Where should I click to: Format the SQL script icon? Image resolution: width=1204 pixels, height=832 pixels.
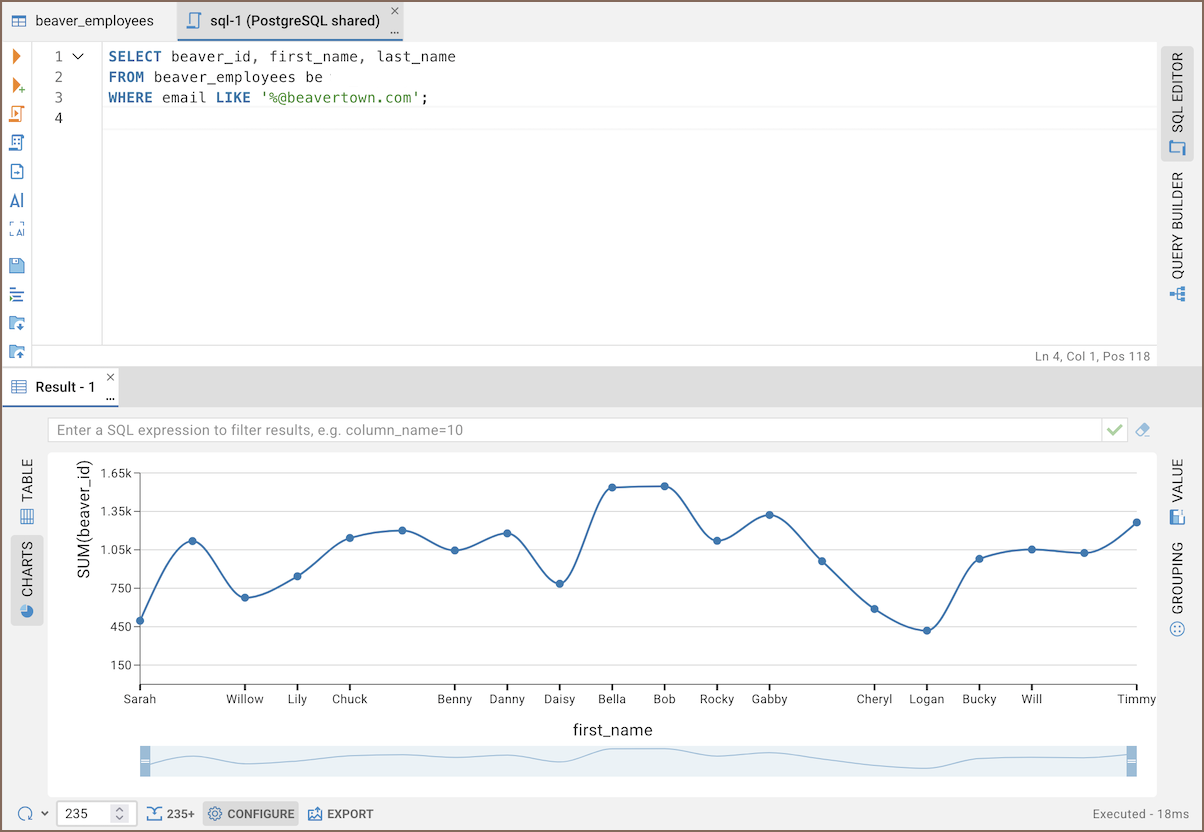coord(17,295)
